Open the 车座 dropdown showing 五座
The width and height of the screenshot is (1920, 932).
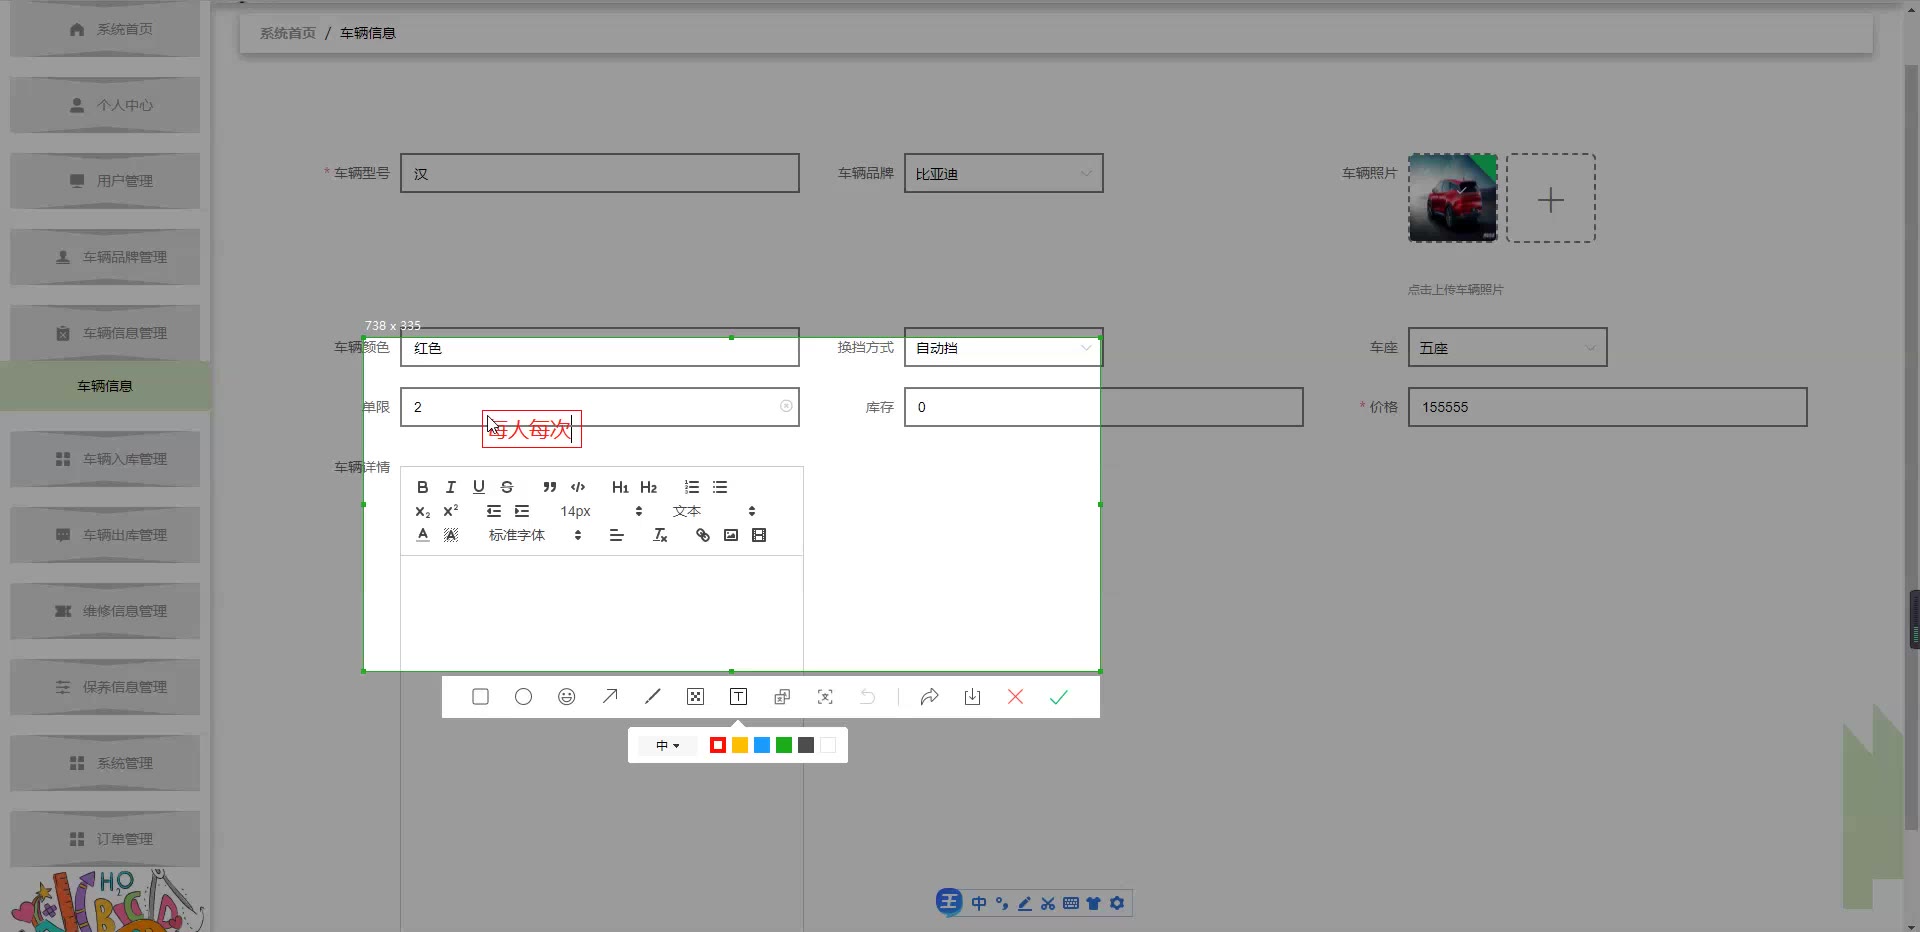(1508, 347)
